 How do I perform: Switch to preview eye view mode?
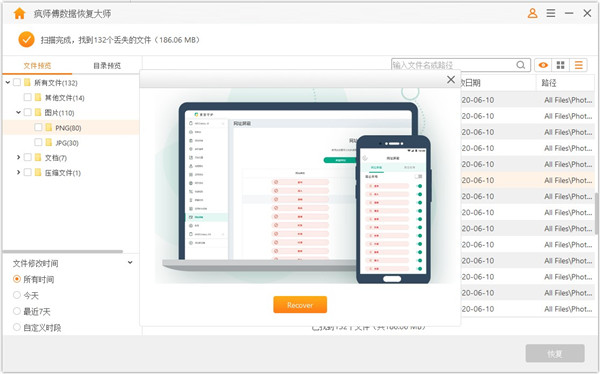pos(543,65)
